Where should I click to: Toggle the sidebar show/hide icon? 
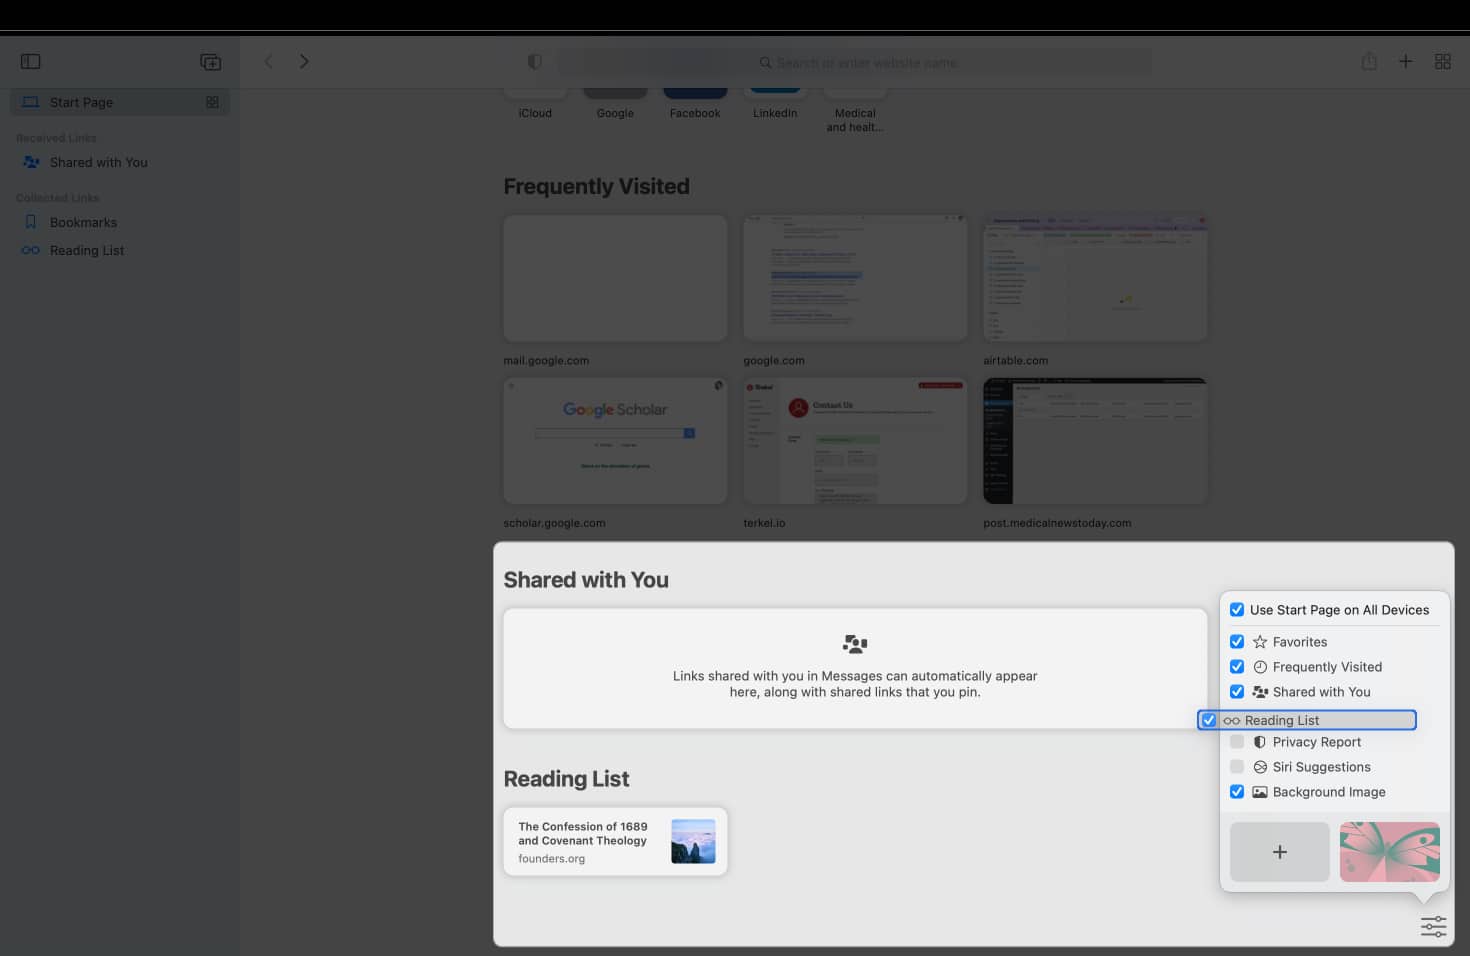(x=31, y=62)
